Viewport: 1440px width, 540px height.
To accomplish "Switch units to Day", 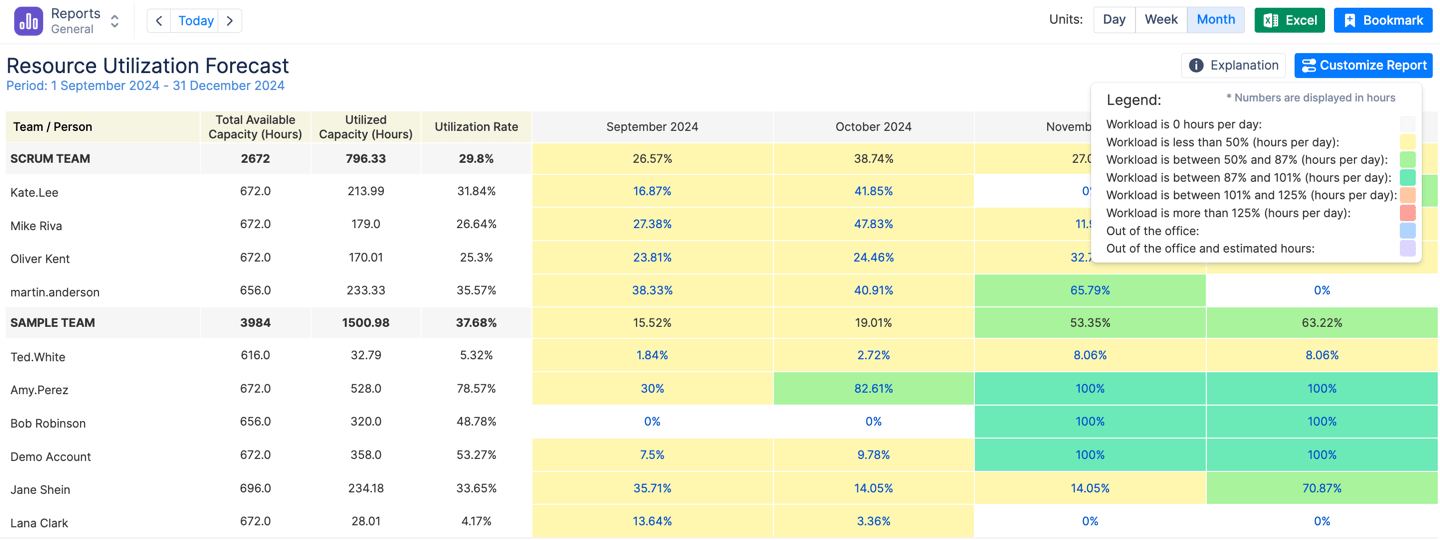I will point(1114,20).
